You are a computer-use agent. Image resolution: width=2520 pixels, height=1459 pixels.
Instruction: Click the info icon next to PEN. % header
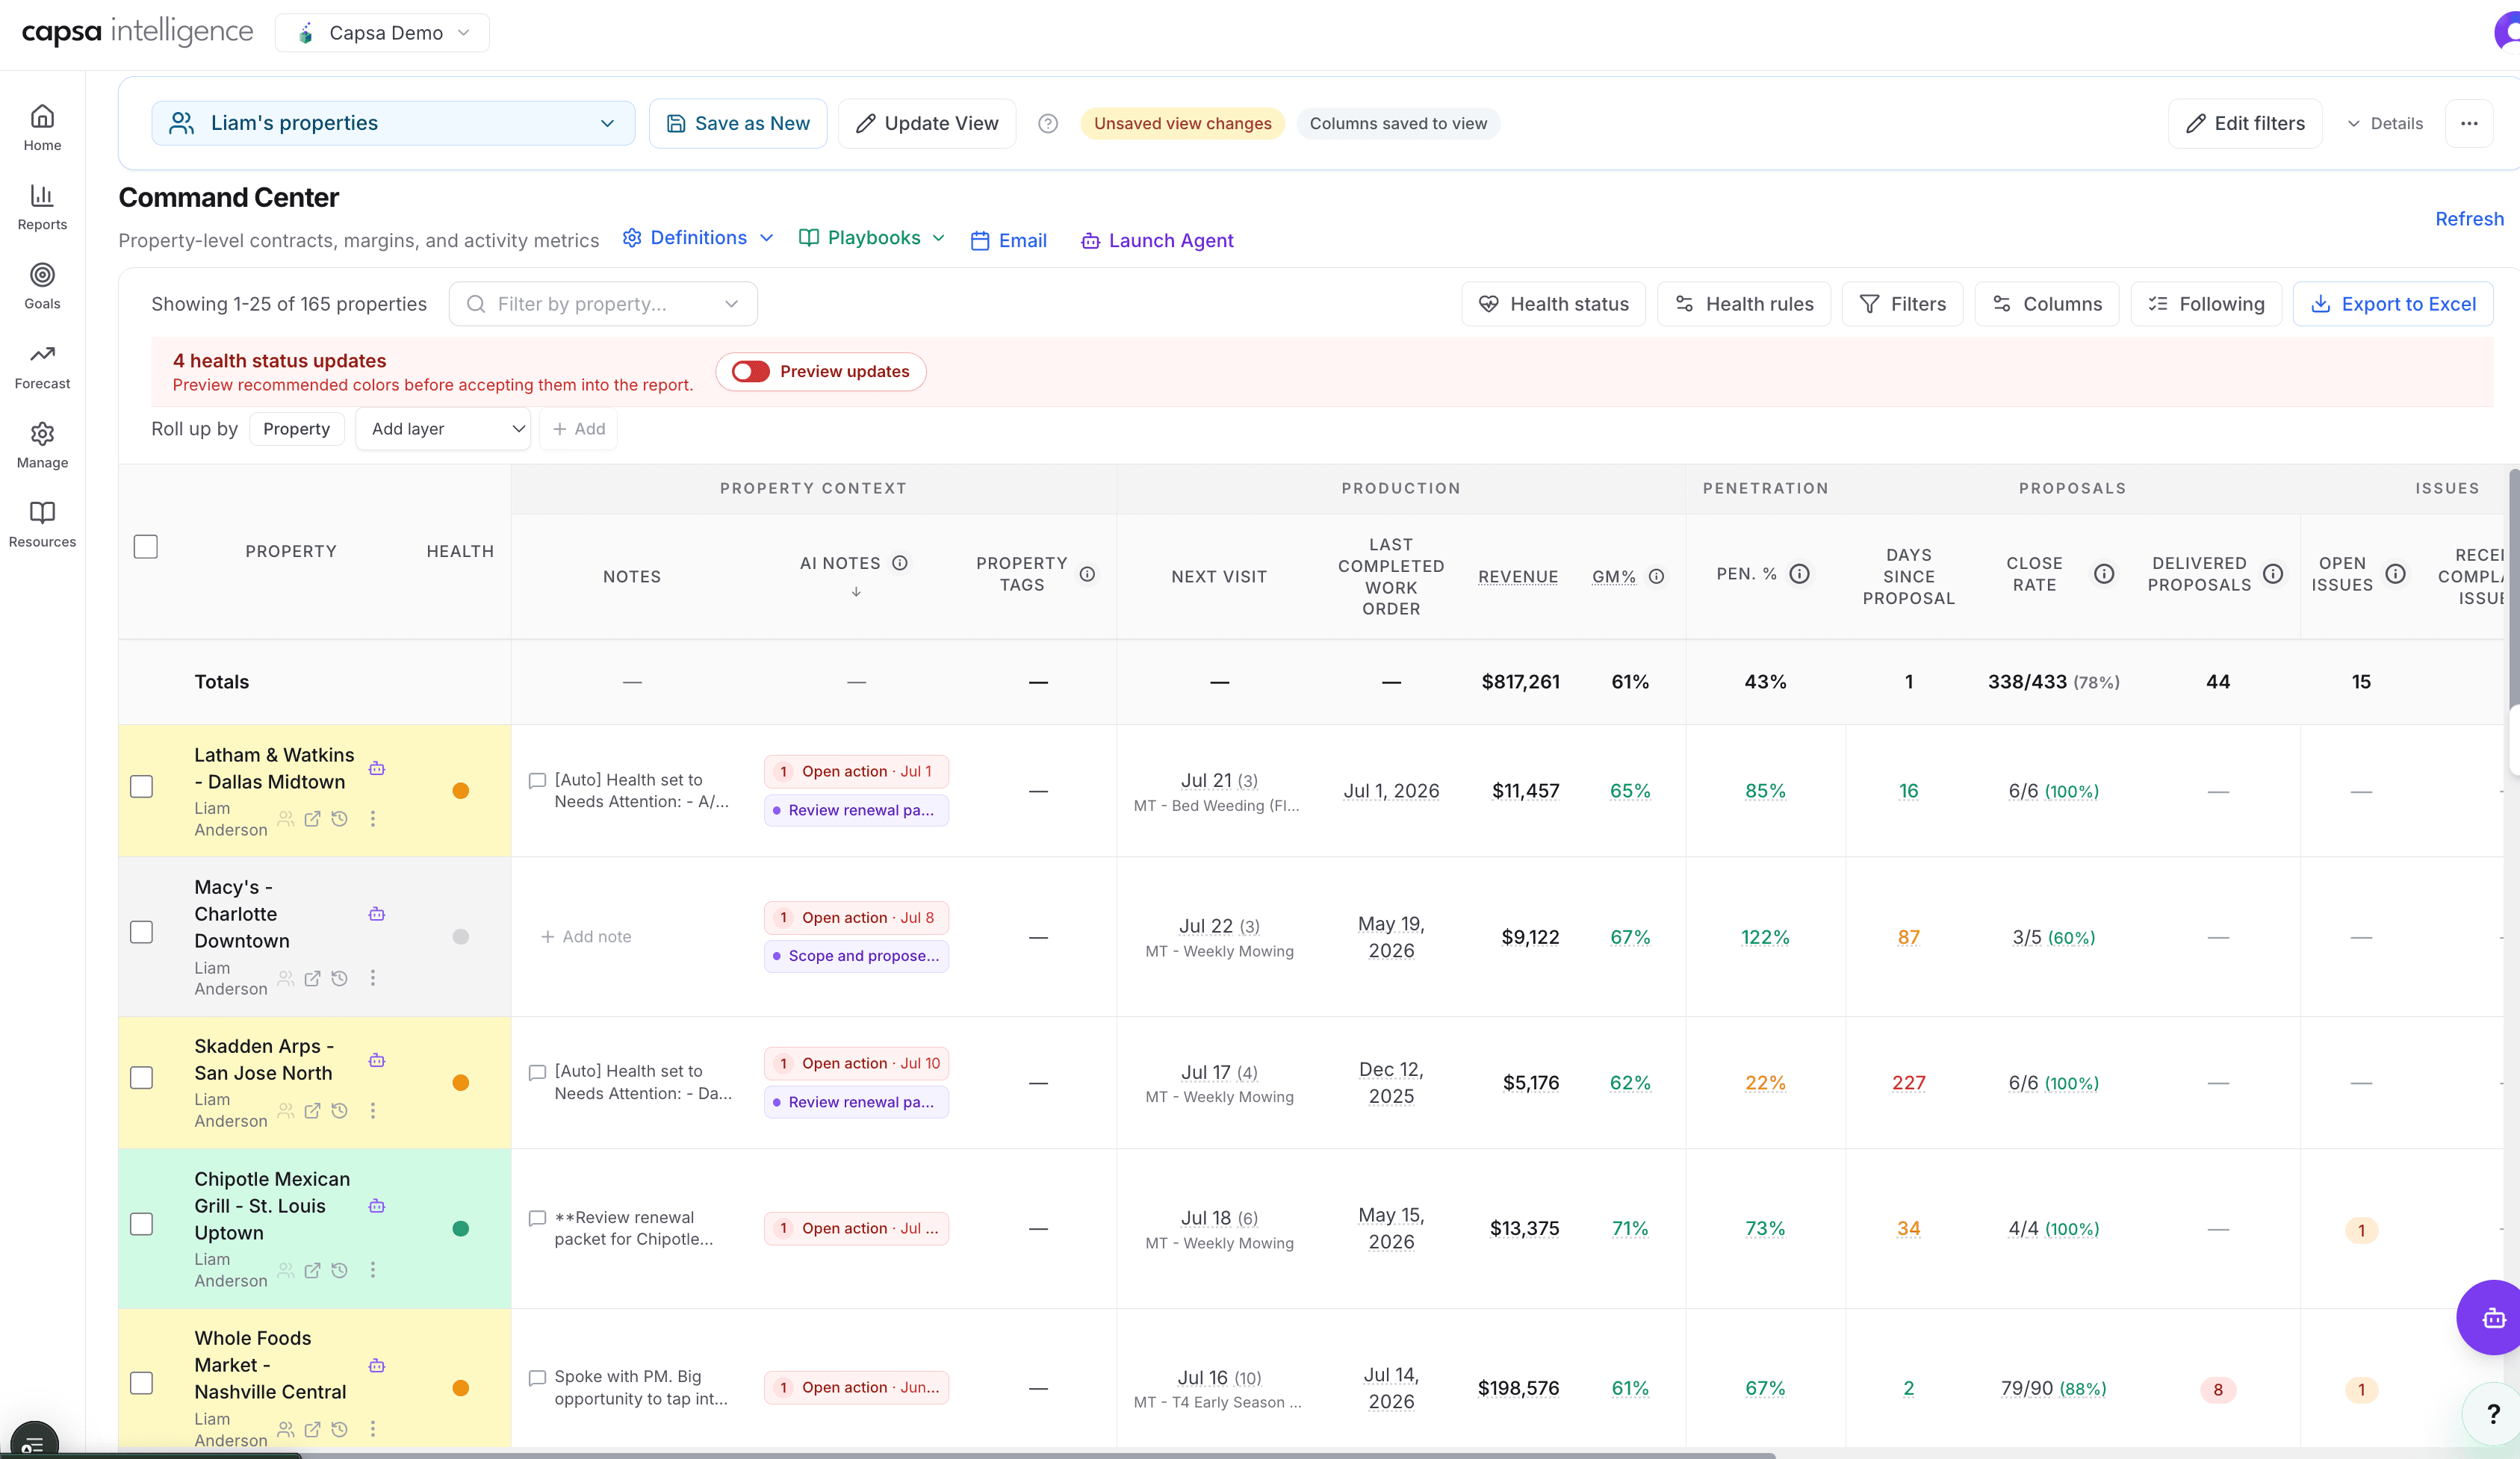1799,573
